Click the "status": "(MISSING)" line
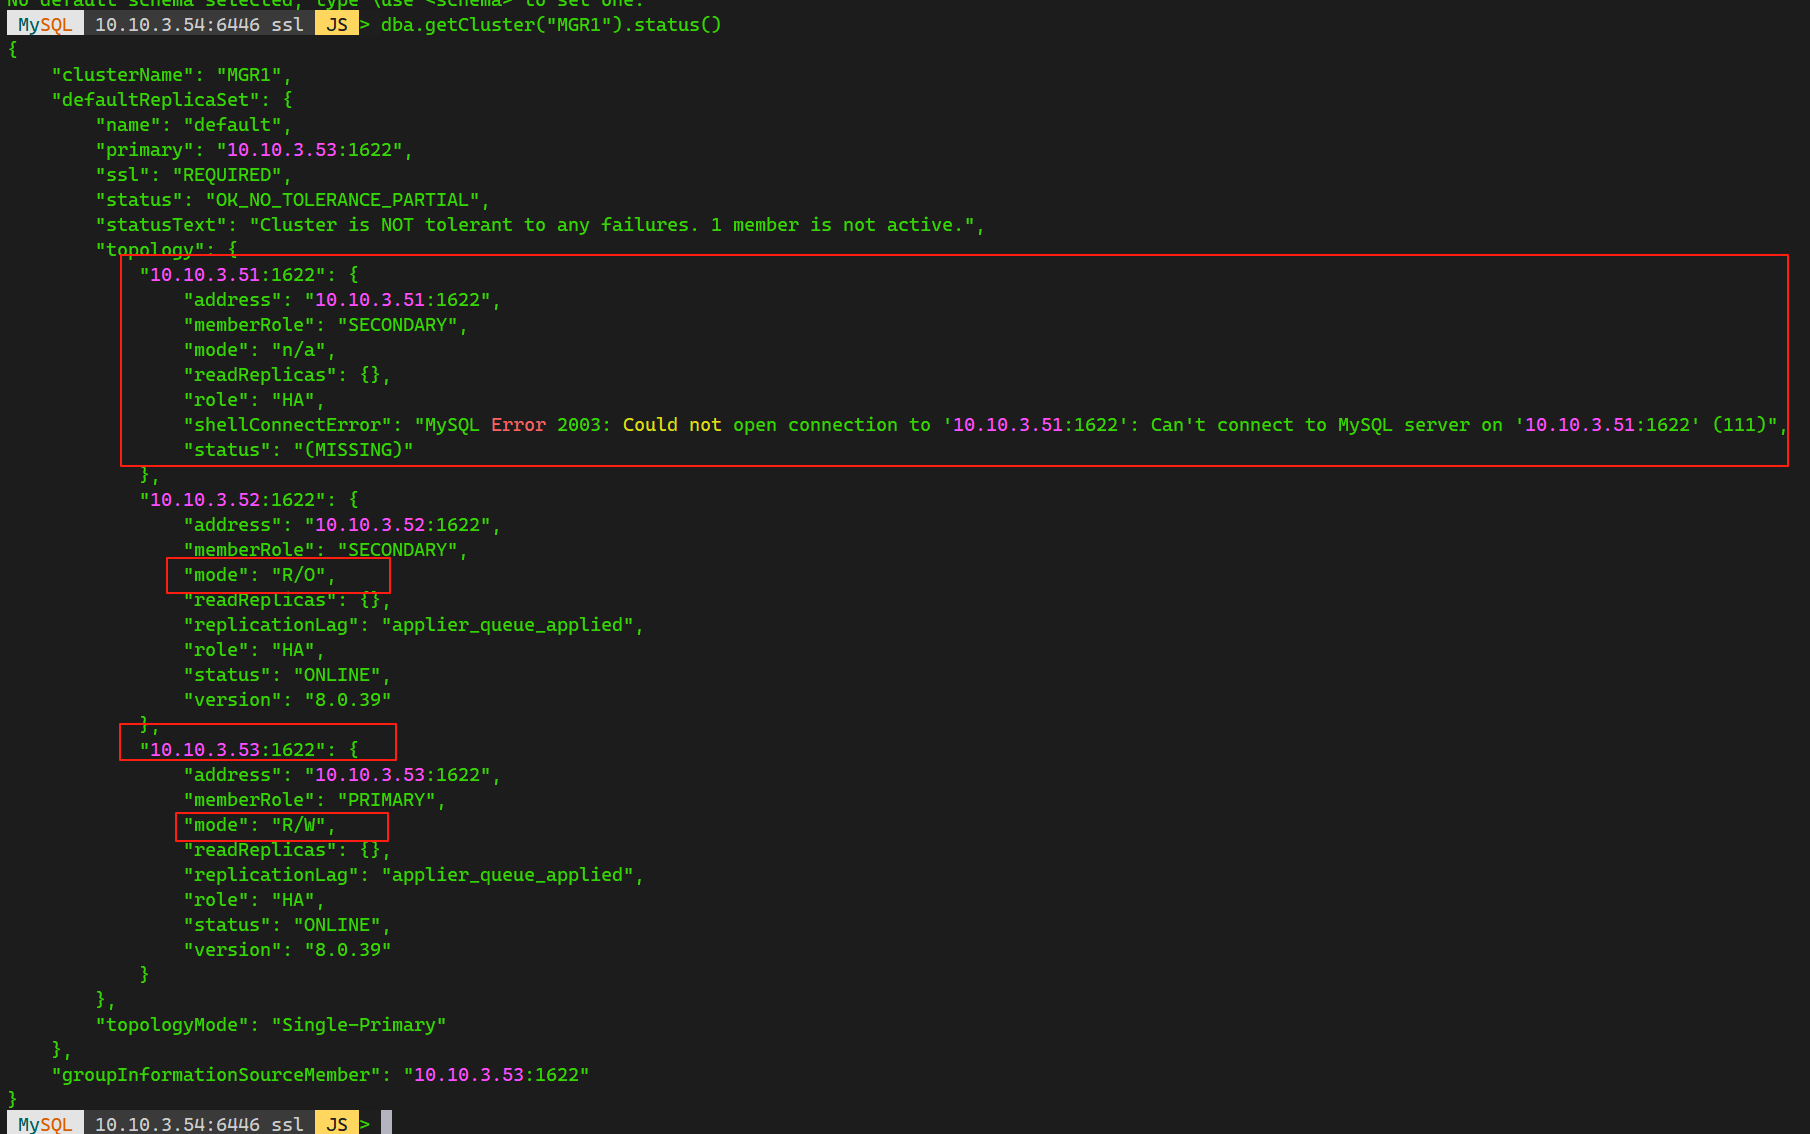Image resolution: width=1810 pixels, height=1134 pixels. click(298, 450)
